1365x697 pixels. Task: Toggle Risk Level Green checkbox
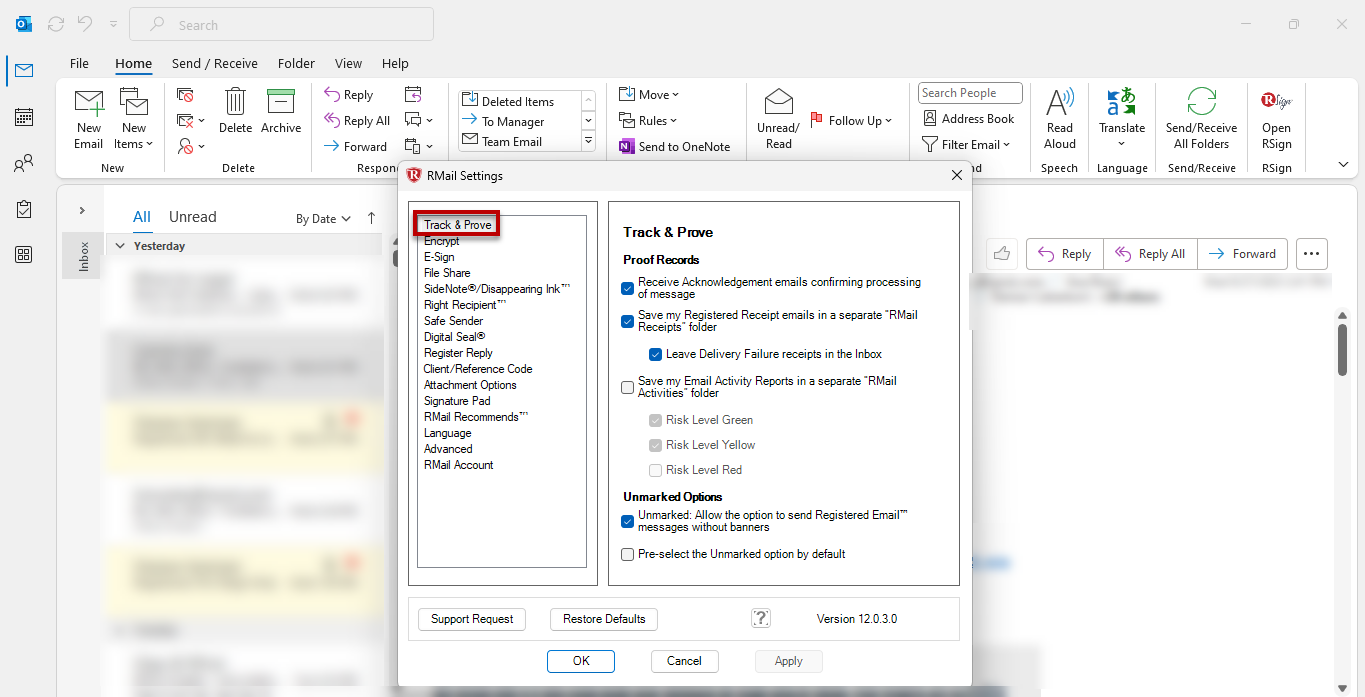pyautogui.click(x=655, y=420)
